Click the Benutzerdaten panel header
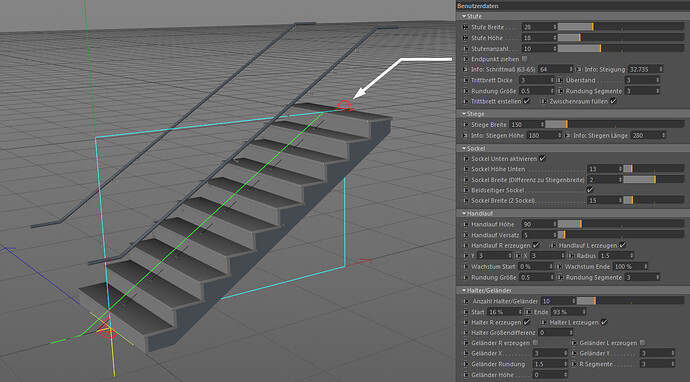Image resolution: width=690 pixels, height=382 pixels. tap(573, 6)
